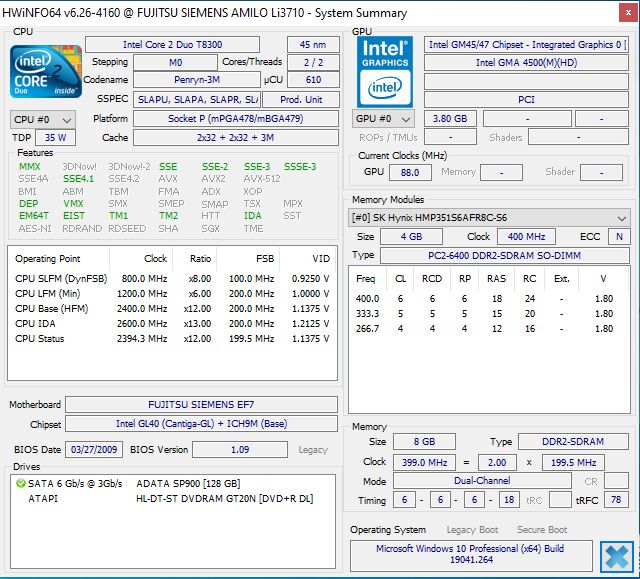640x579 pixels.
Task: Click the Windows 10 Professional OS field
Action: [471, 554]
